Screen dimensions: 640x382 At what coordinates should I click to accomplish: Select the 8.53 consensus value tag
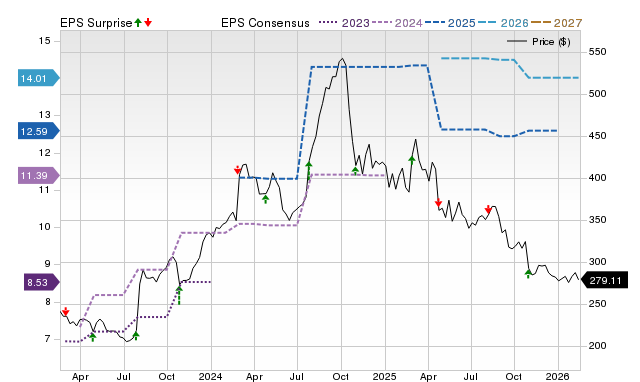(42, 282)
